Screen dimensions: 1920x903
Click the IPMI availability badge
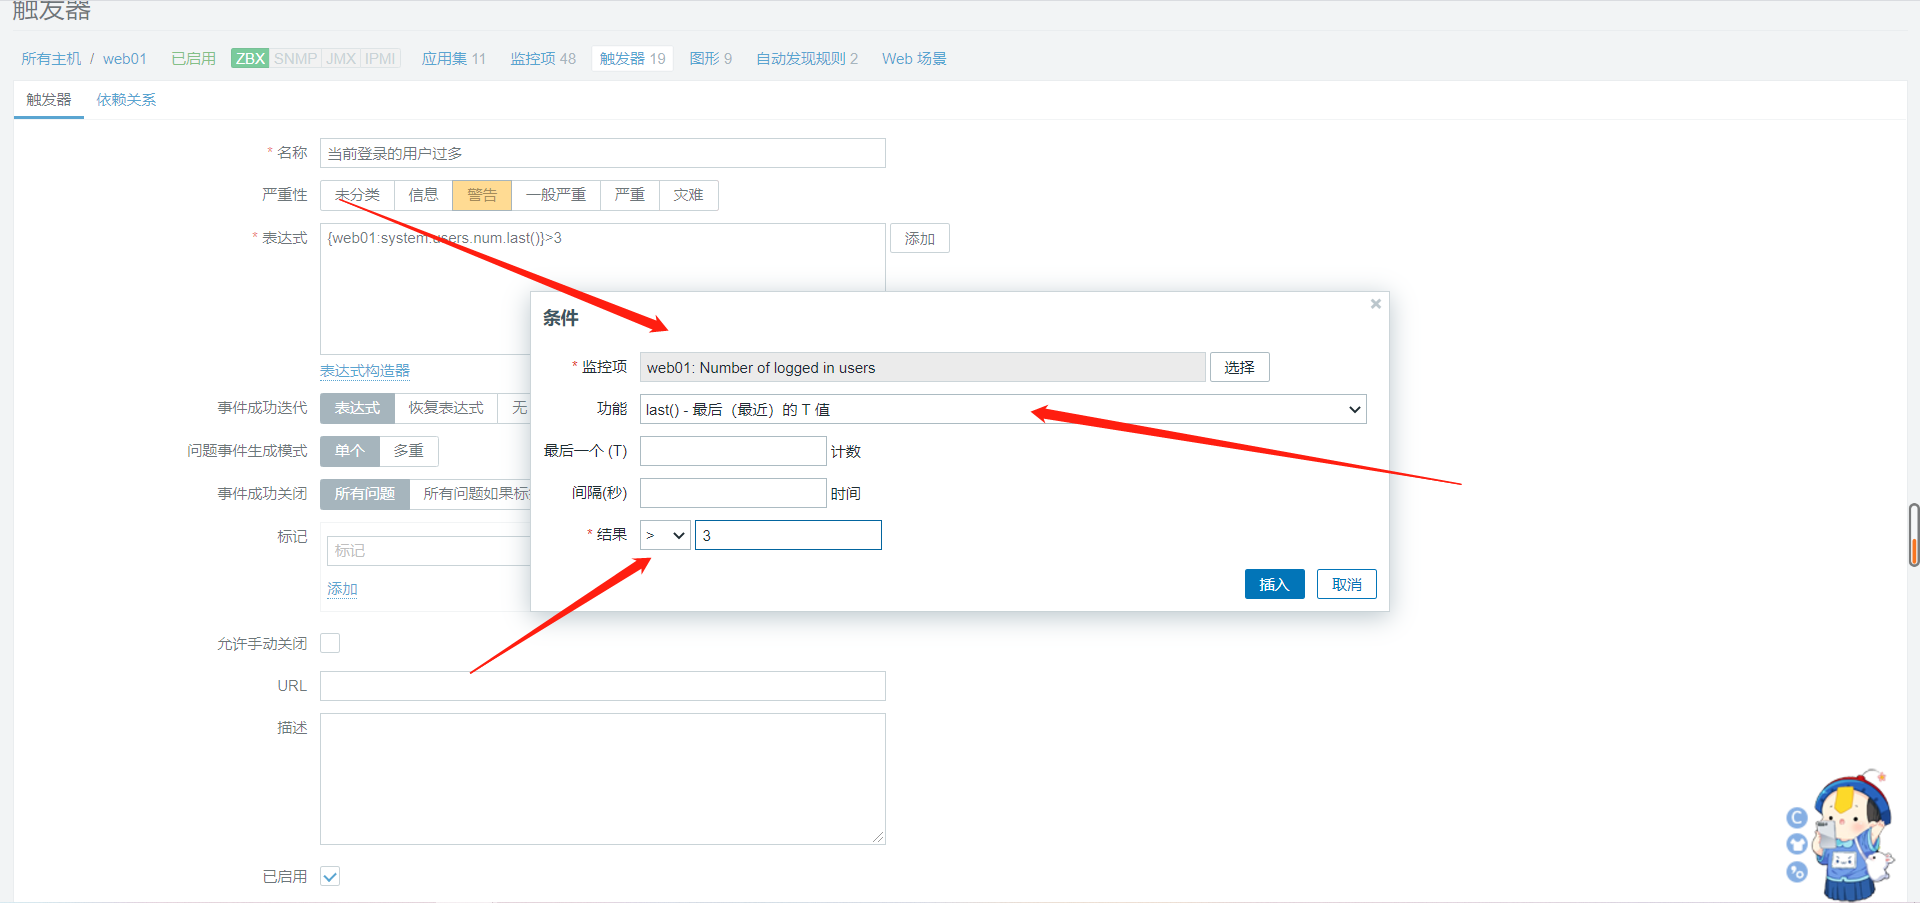(380, 59)
